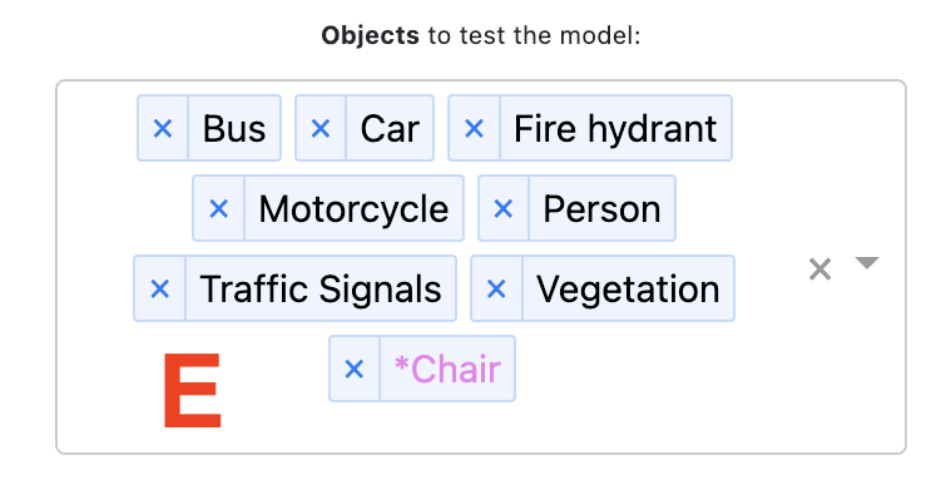This screenshot has width=942, height=486.
Task: Clear all selected objects with gray X
Action: click(820, 269)
